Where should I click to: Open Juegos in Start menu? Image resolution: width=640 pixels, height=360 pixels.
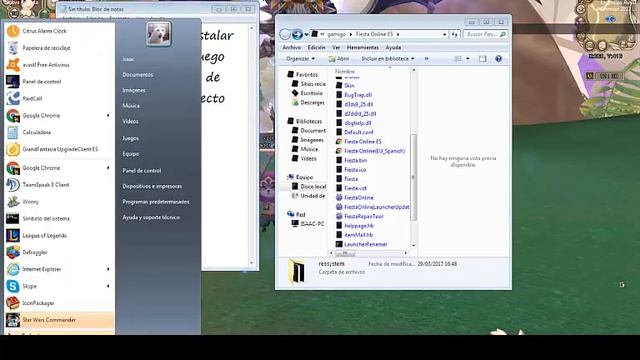pyautogui.click(x=130, y=138)
